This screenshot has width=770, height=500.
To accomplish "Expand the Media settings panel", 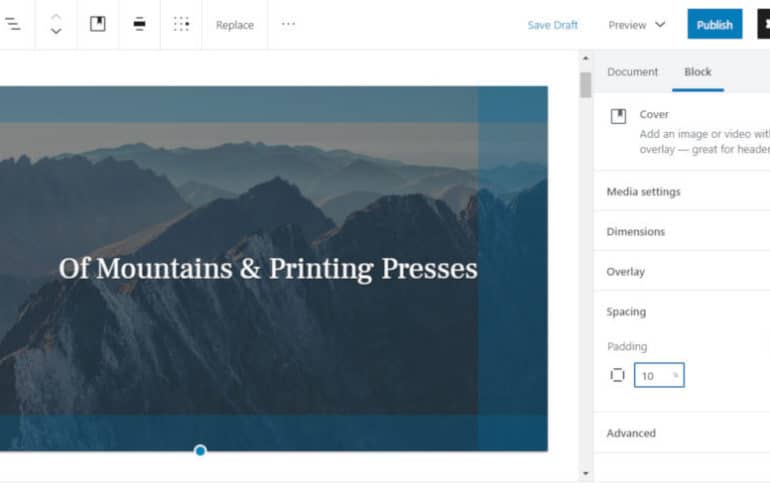I will click(682, 192).
